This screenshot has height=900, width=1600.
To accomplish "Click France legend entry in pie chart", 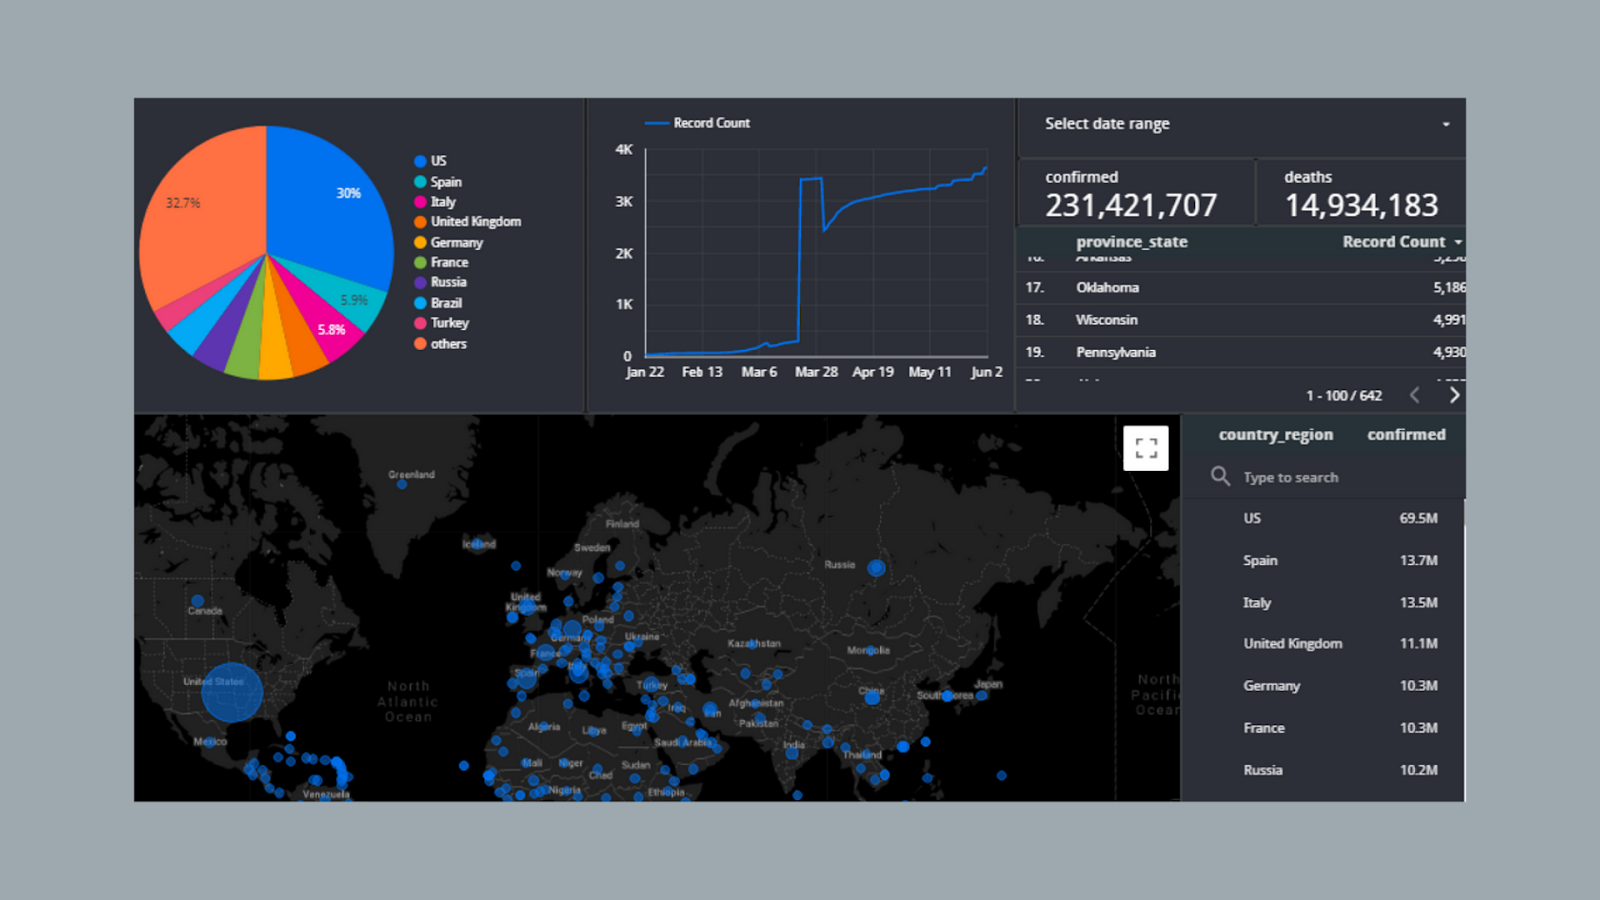I will (x=441, y=262).
